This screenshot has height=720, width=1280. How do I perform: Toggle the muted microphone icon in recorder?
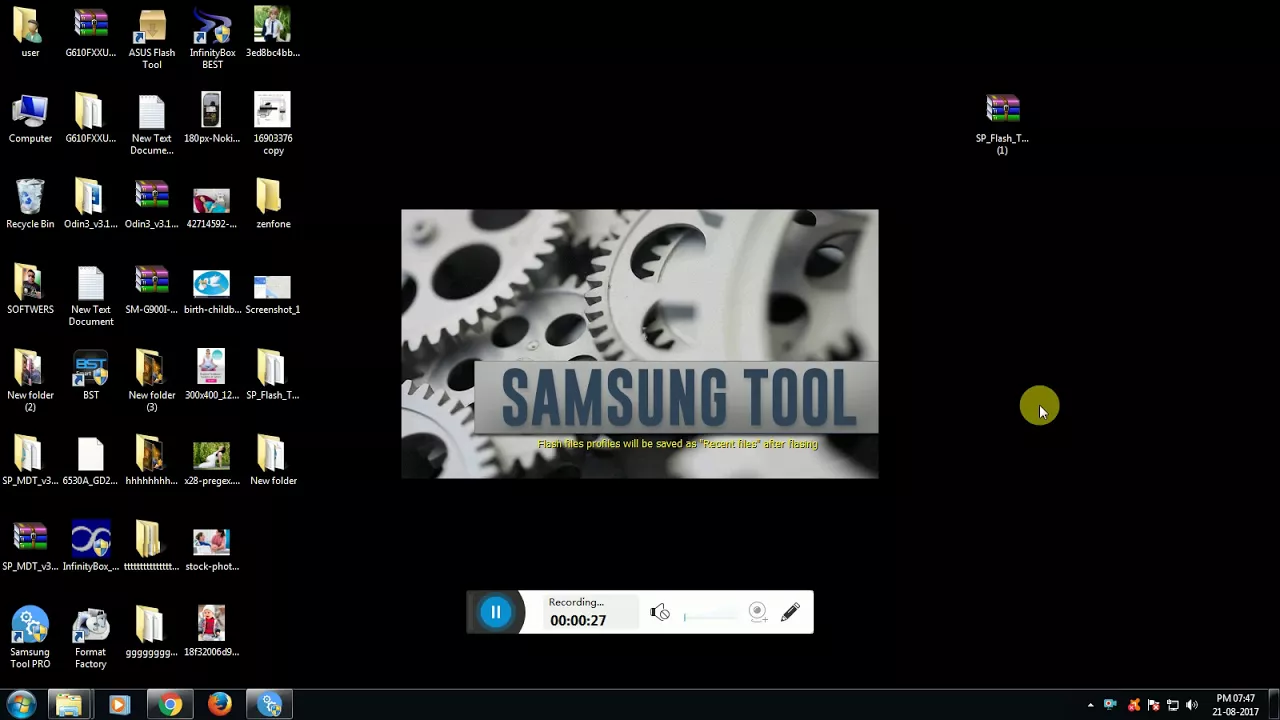(660, 613)
